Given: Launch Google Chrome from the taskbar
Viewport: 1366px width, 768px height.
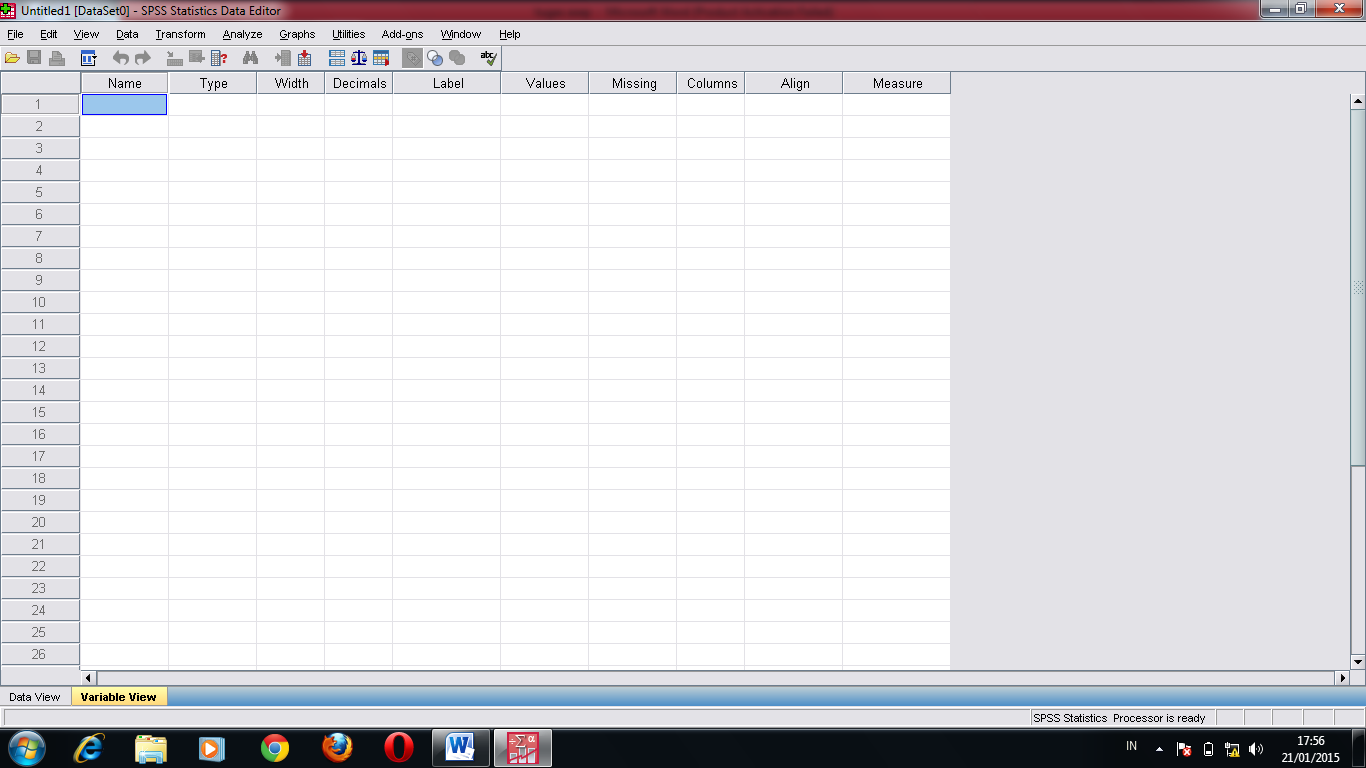Looking at the screenshot, I should [x=274, y=747].
